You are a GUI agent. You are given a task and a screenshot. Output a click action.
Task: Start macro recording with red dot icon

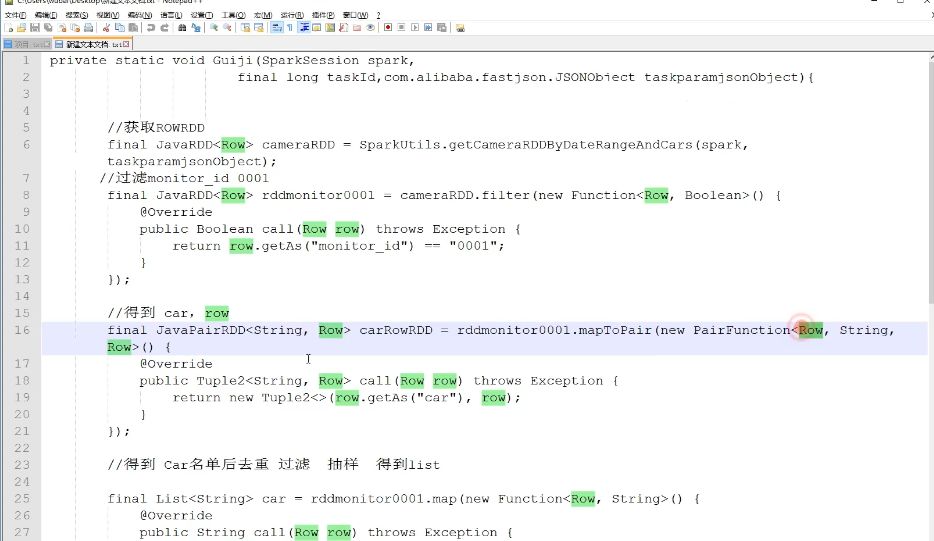tap(387, 28)
